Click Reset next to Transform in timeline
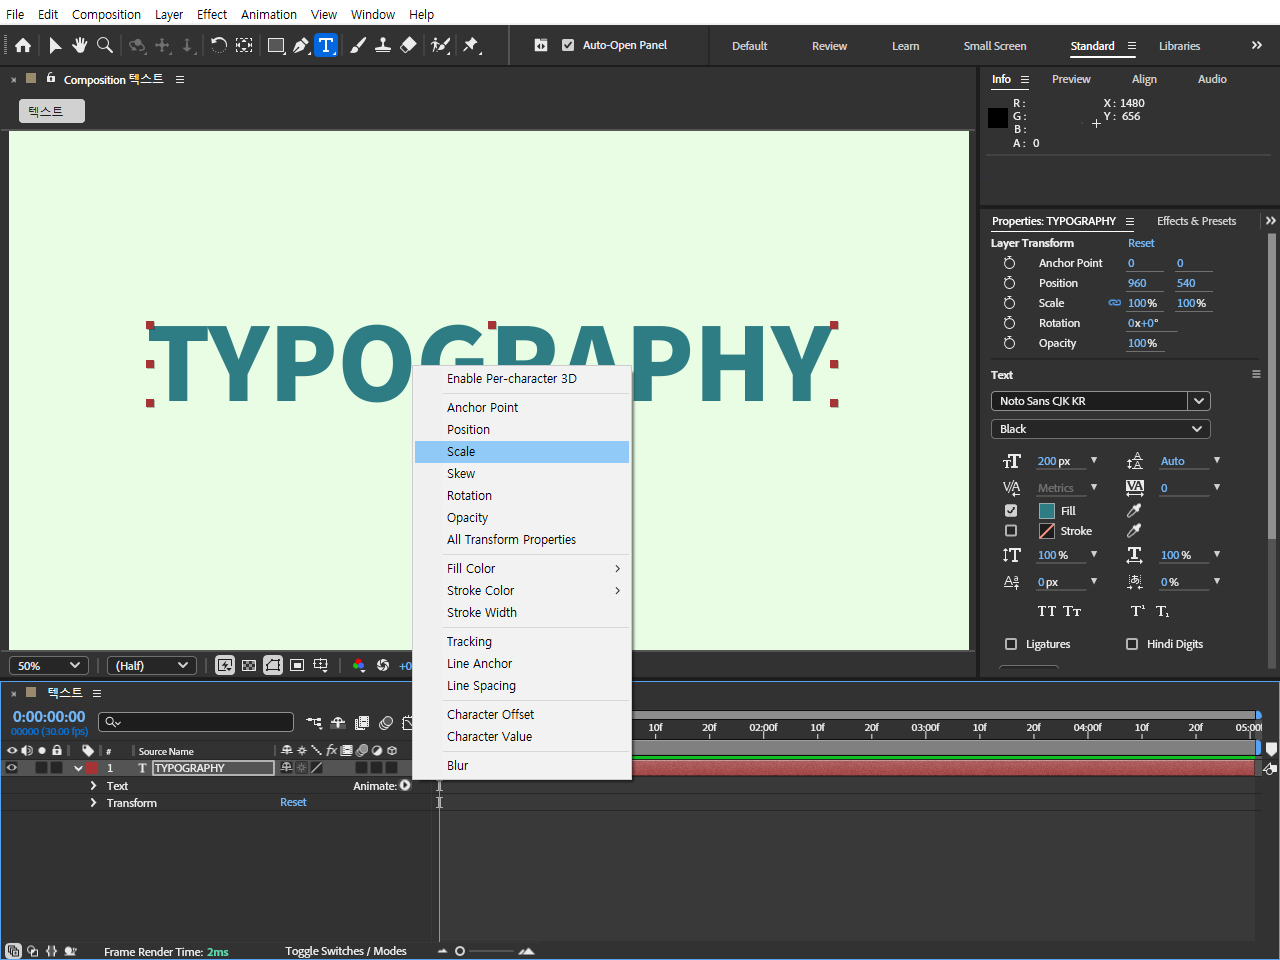Image resolution: width=1280 pixels, height=960 pixels. 293,802
